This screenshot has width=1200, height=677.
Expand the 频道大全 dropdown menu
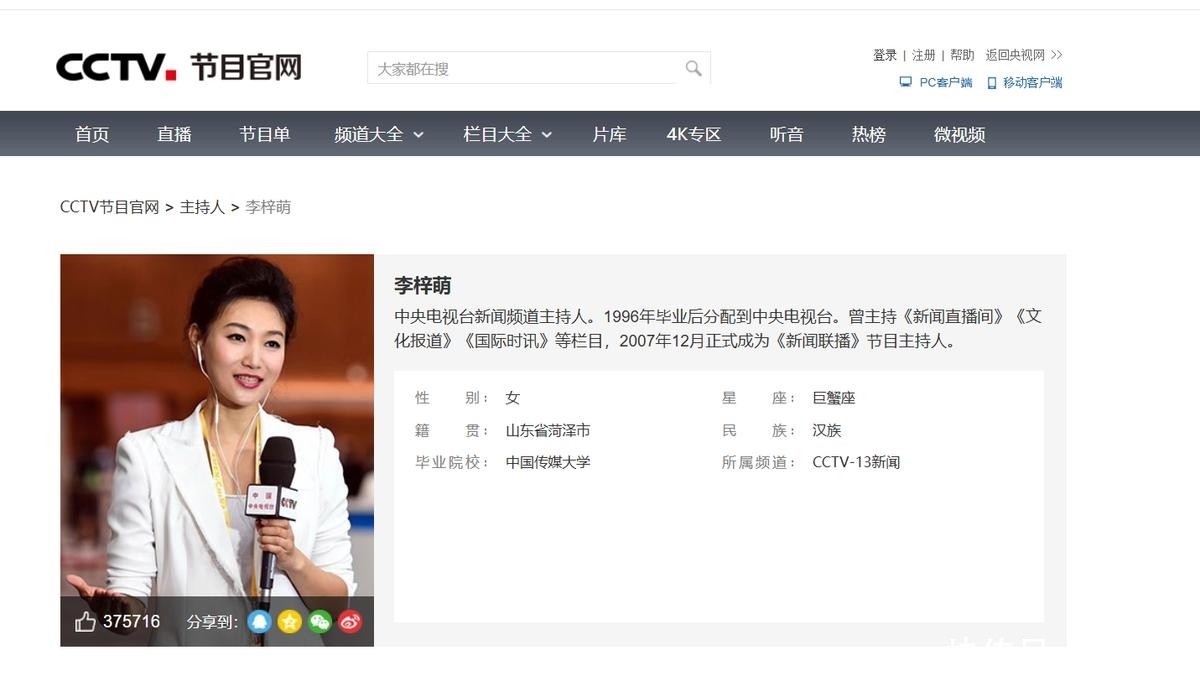pos(379,134)
